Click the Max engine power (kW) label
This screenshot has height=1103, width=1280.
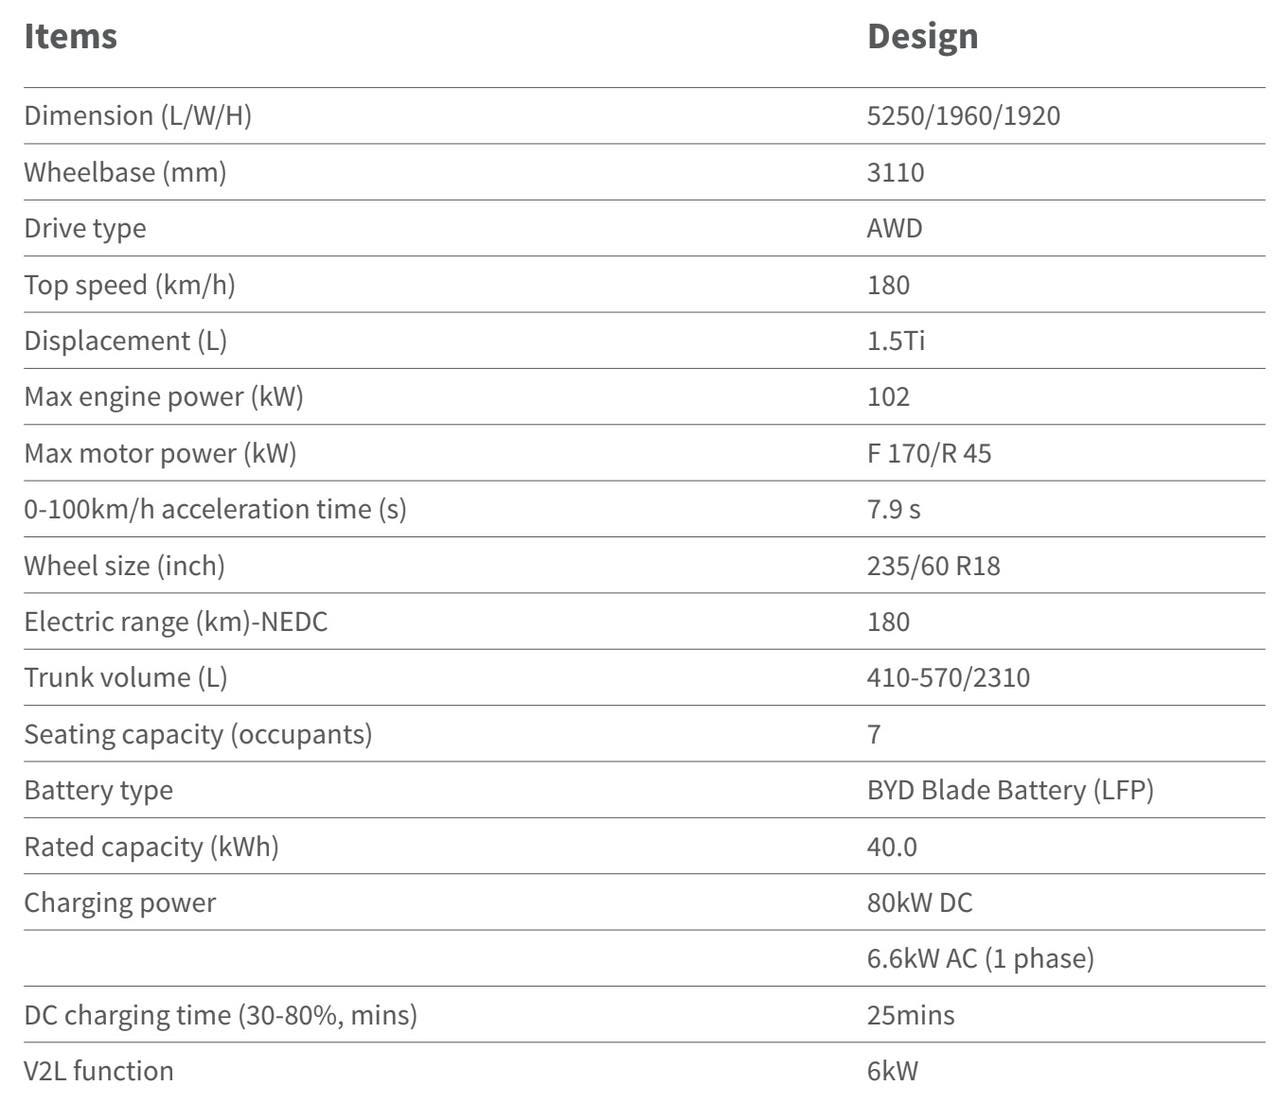point(164,397)
